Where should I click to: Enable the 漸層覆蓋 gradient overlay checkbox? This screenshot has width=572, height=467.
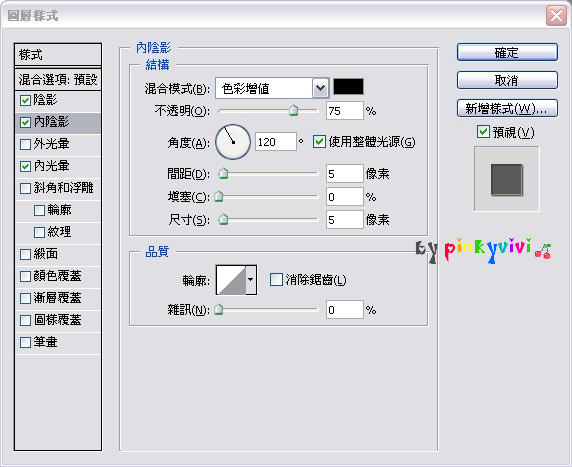tap(25, 298)
